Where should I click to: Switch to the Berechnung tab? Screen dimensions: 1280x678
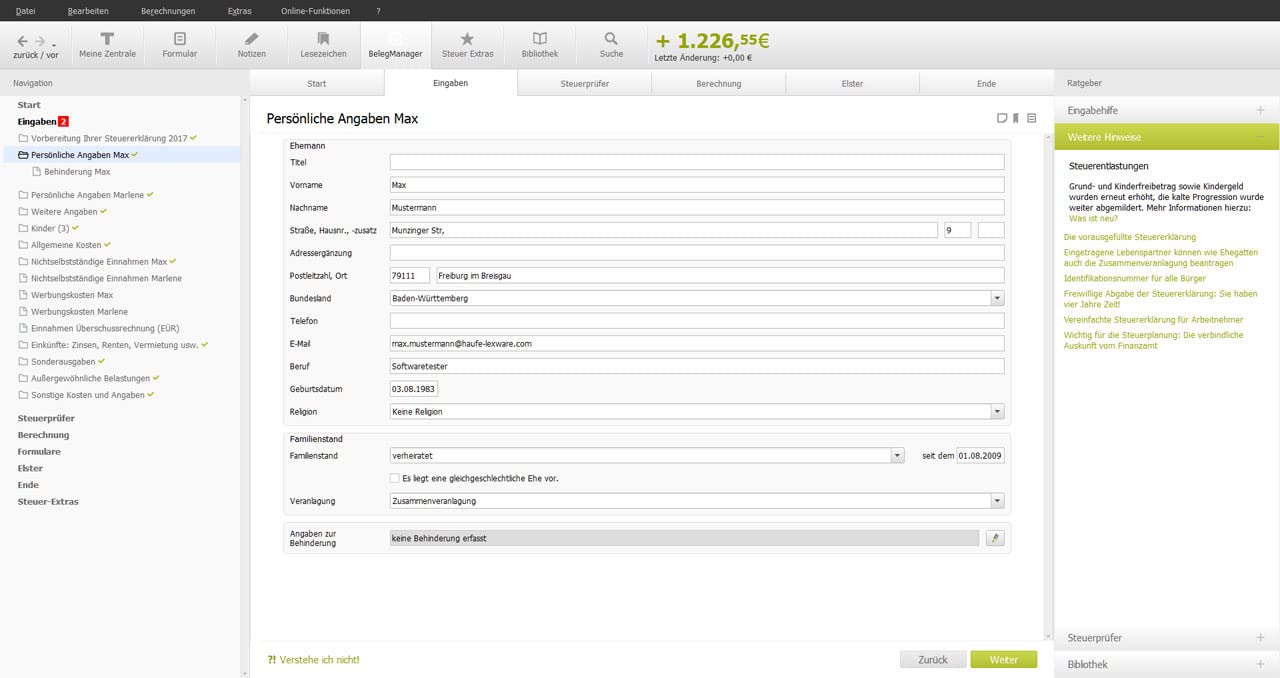coord(718,83)
